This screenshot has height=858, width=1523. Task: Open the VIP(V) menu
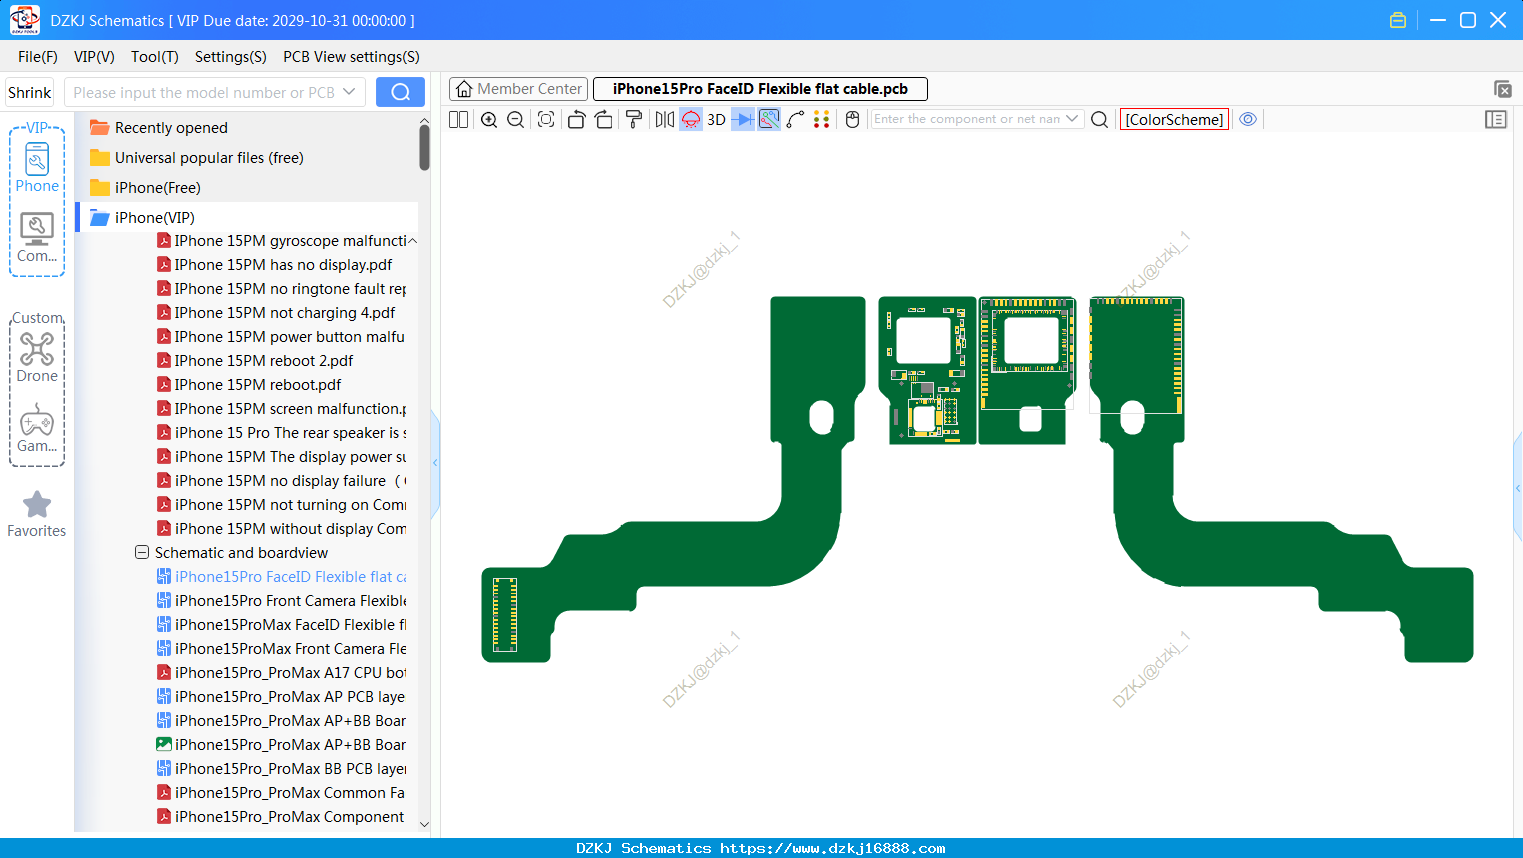pyautogui.click(x=94, y=57)
